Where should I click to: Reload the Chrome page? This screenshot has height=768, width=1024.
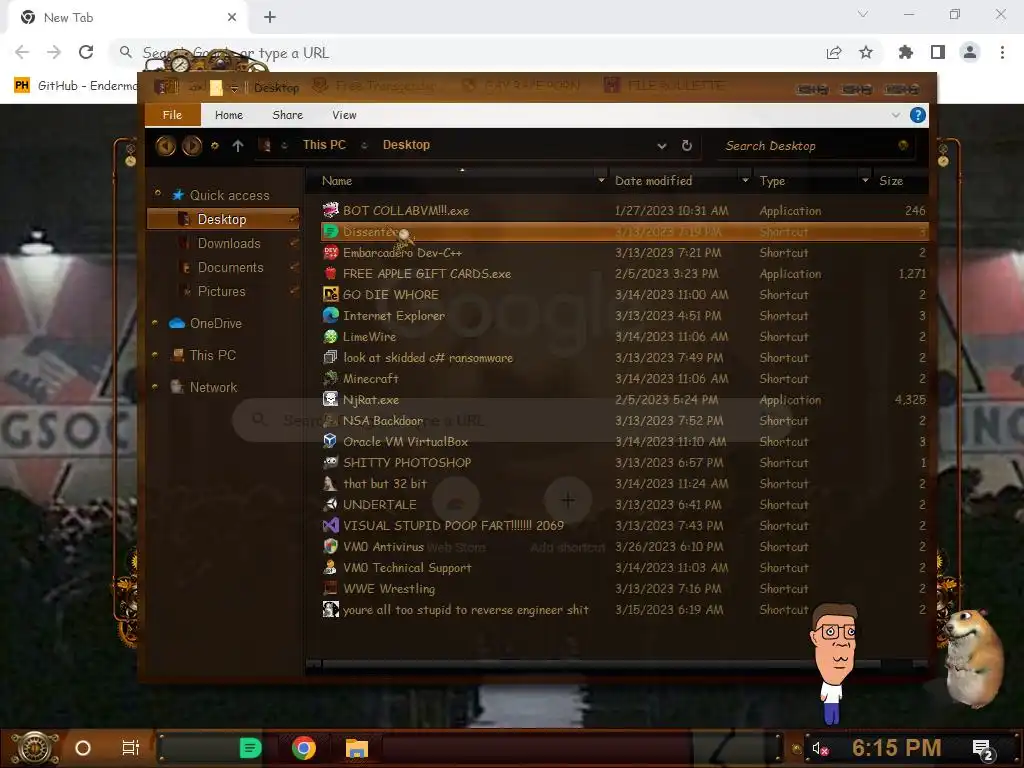pos(86,52)
